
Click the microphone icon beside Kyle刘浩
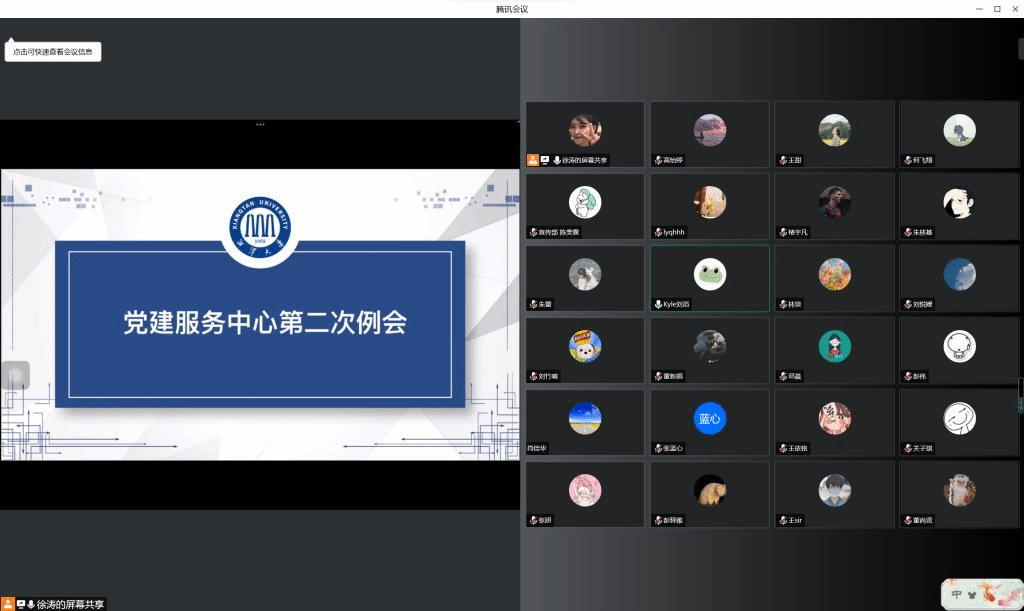point(657,304)
